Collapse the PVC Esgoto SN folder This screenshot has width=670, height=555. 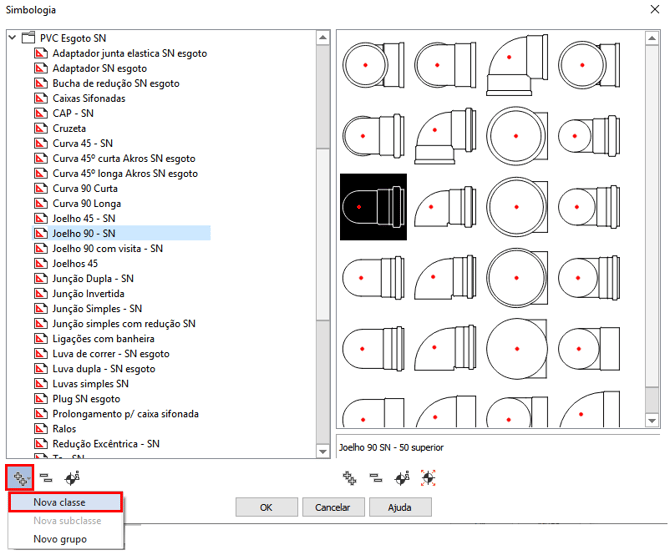click(12, 38)
